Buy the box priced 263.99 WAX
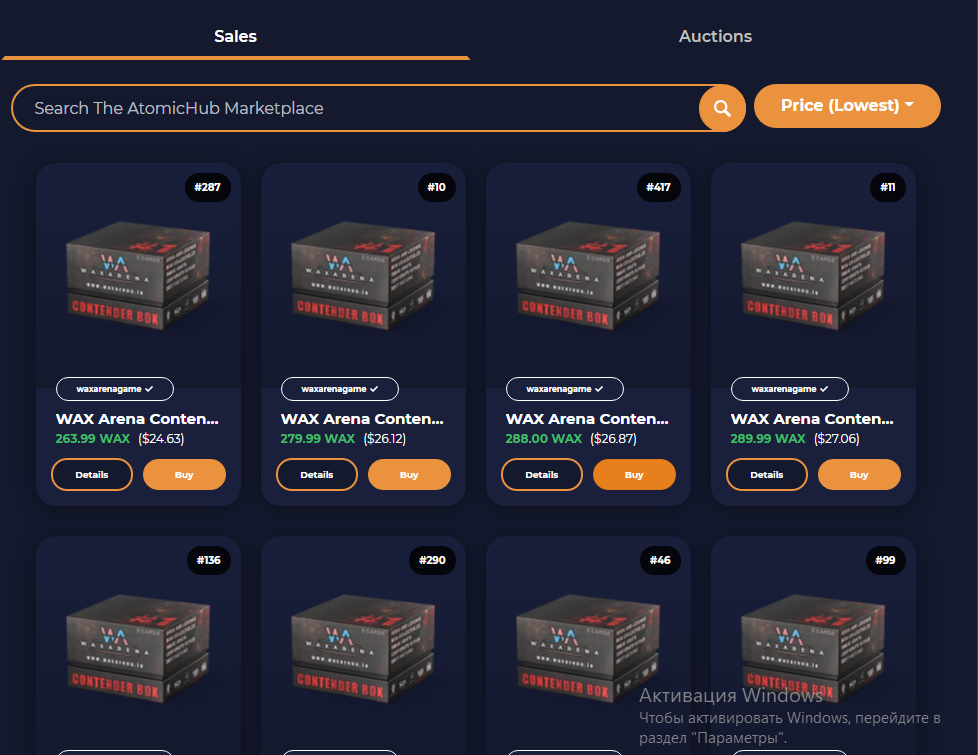This screenshot has height=755, width=978. coord(184,475)
